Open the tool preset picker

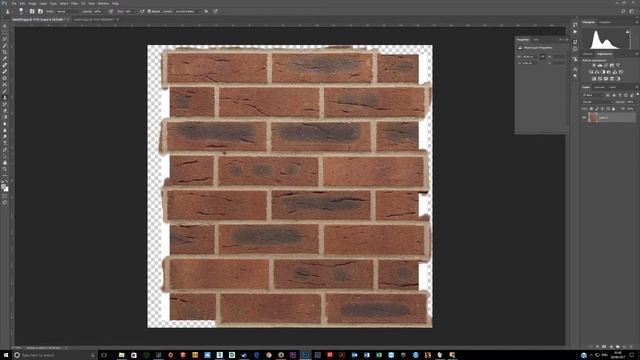click(x=8, y=11)
